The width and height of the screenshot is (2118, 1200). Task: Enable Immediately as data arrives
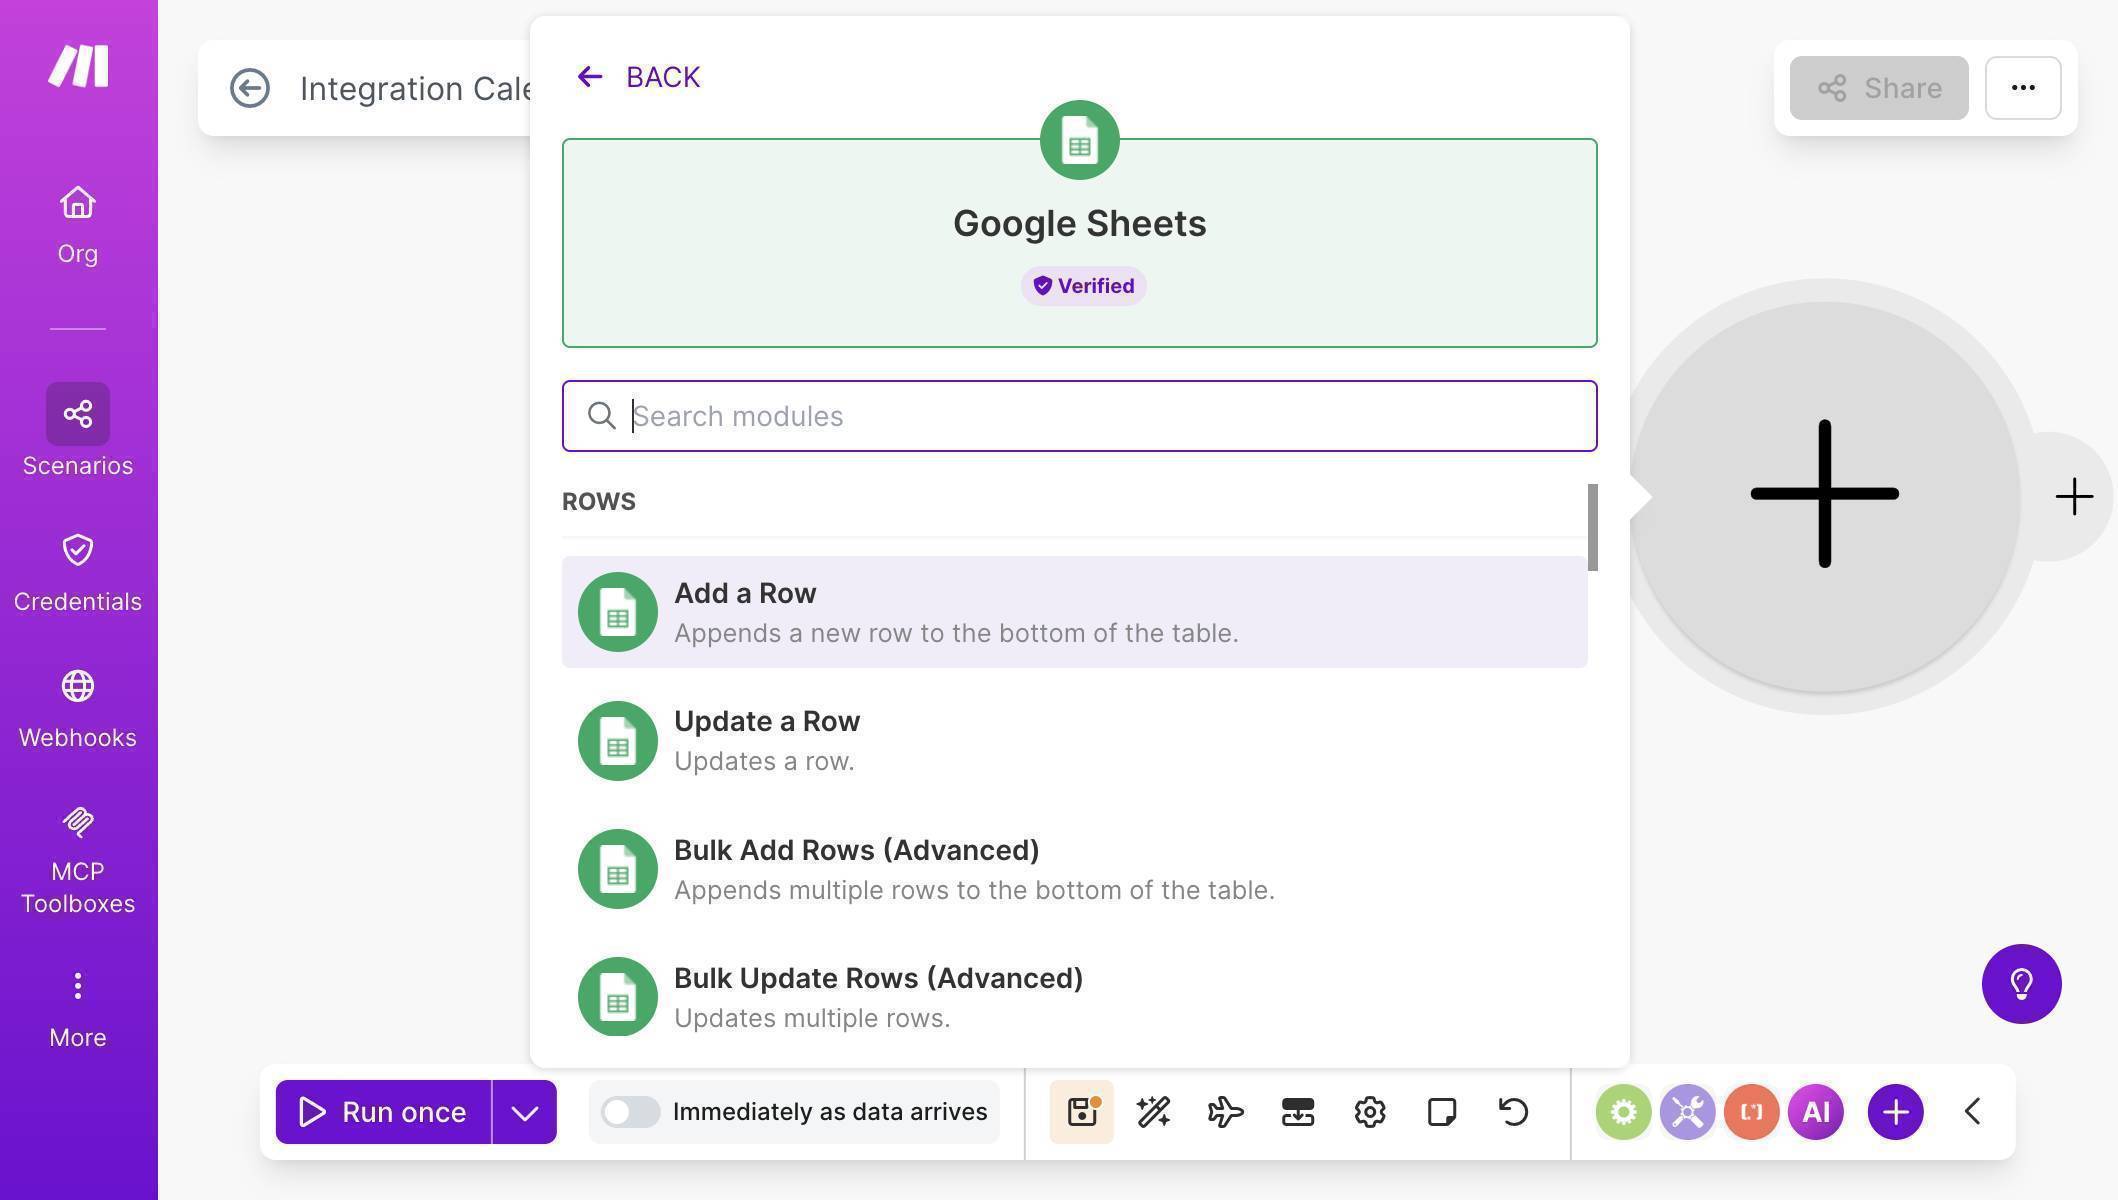coord(631,1111)
